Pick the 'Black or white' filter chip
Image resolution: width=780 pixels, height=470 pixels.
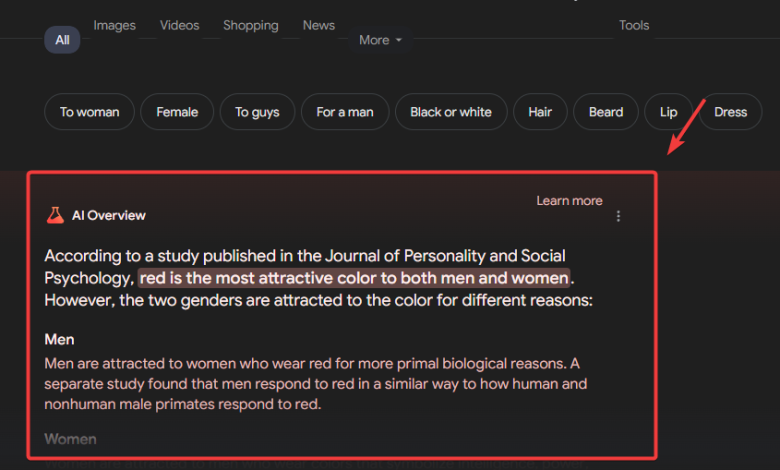click(x=451, y=112)
